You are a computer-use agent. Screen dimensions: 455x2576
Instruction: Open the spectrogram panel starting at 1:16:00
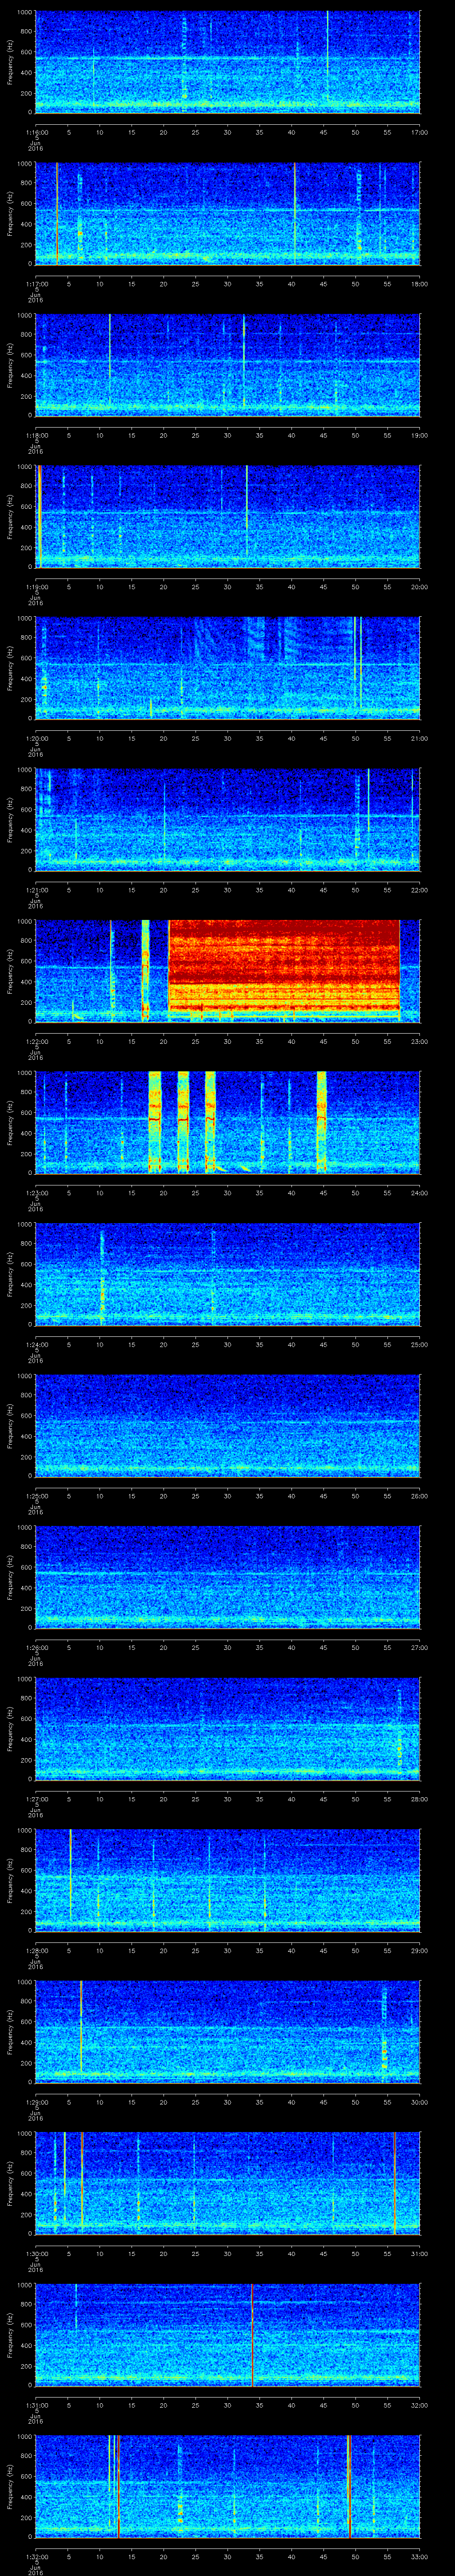228,62
